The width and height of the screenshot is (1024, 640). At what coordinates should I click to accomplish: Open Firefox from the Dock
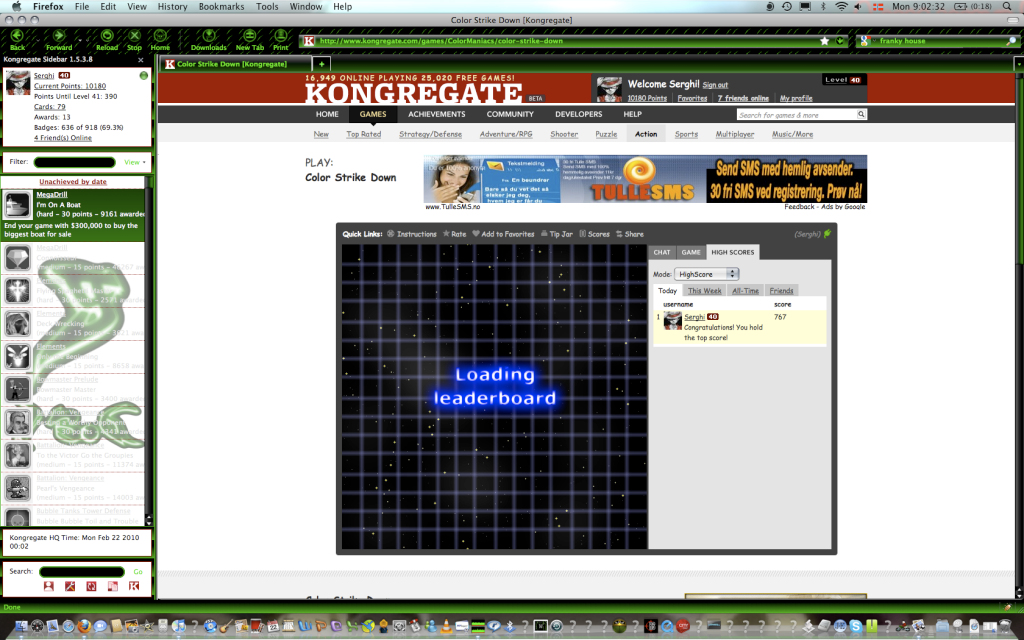pyautogui.click(x=84, y=626)
